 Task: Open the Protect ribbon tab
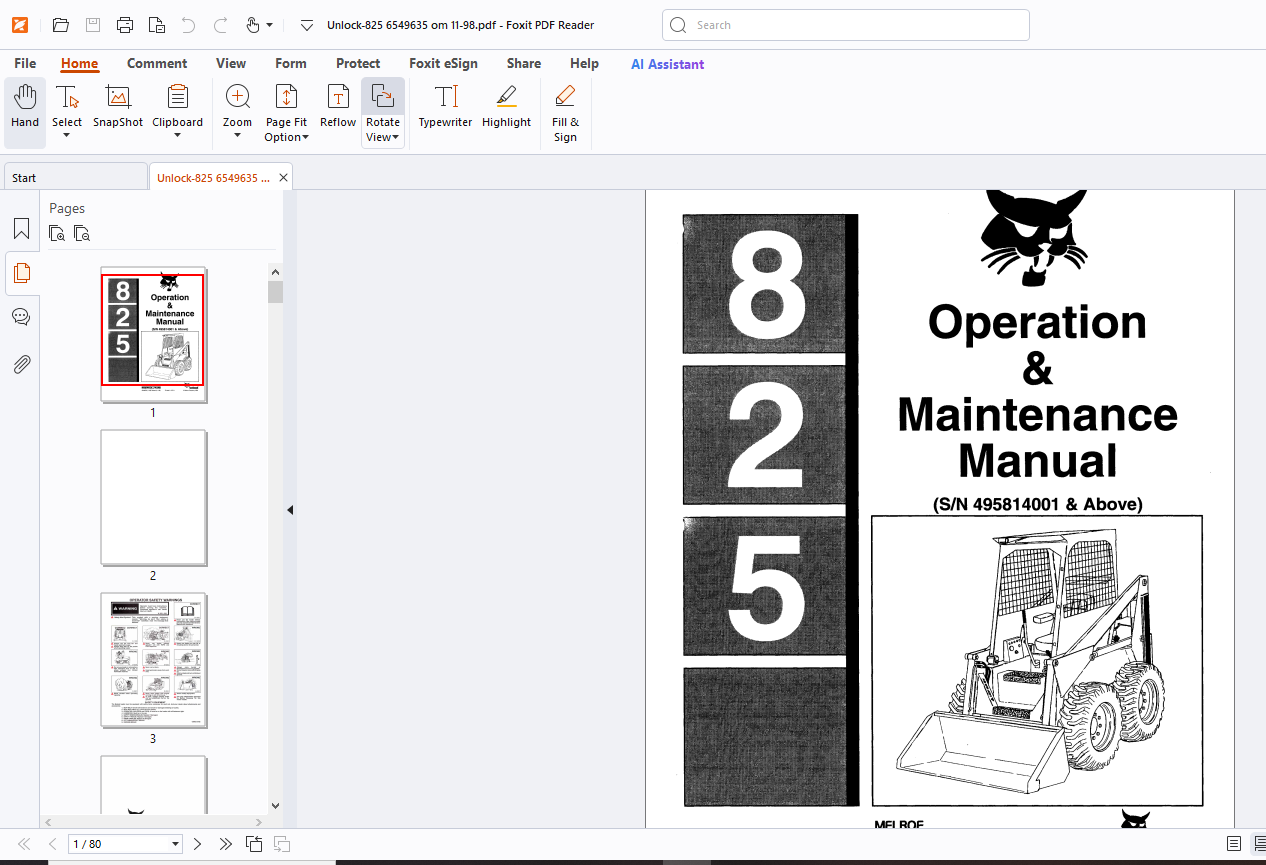coord(358,63)
